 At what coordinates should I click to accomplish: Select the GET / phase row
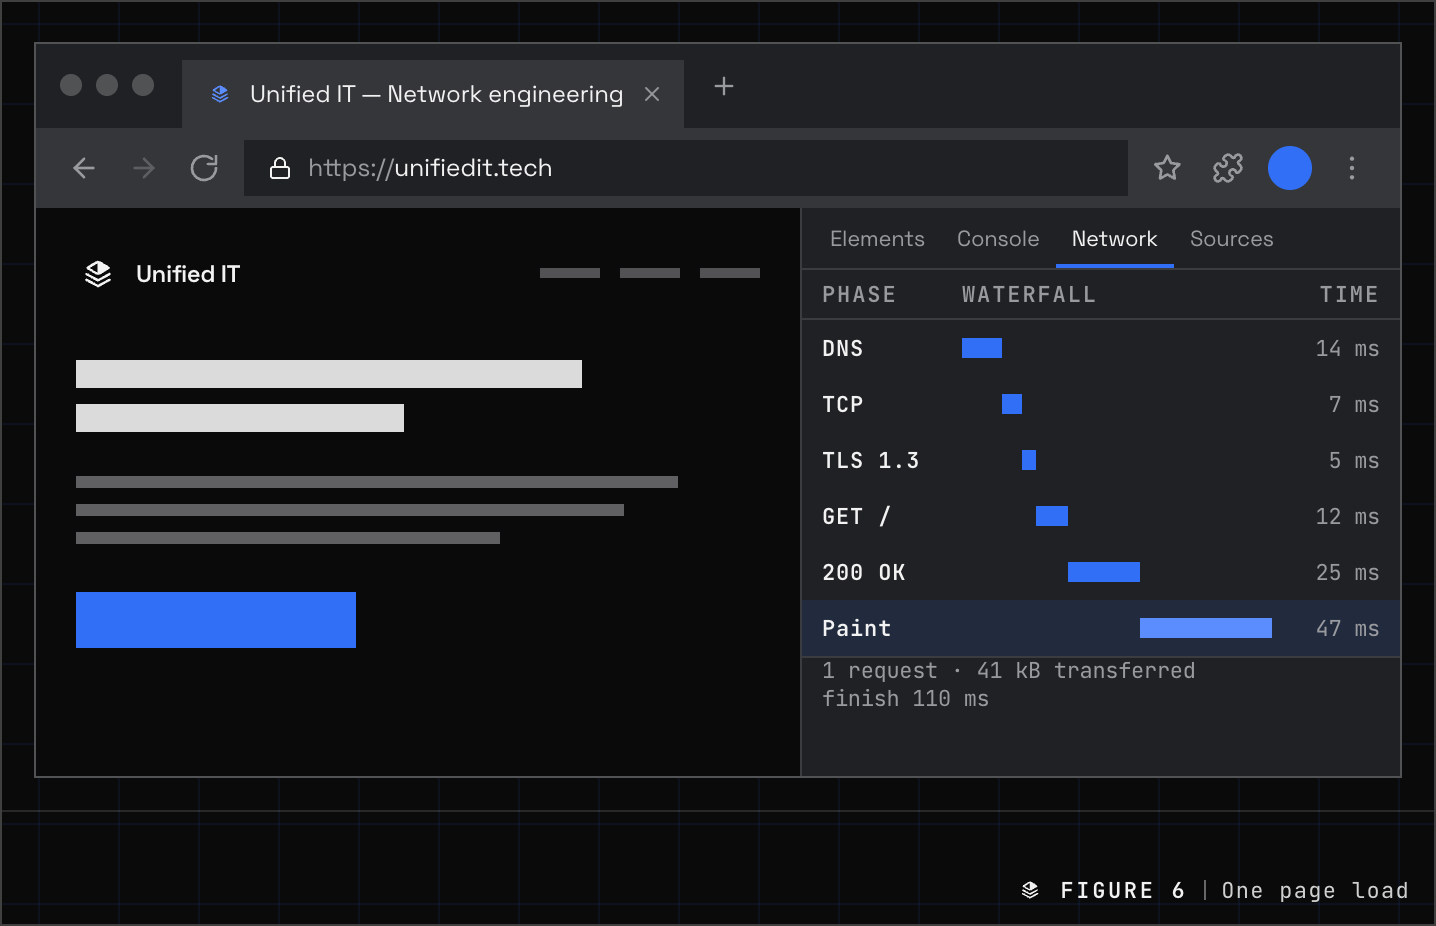[x=1101, y=516]
